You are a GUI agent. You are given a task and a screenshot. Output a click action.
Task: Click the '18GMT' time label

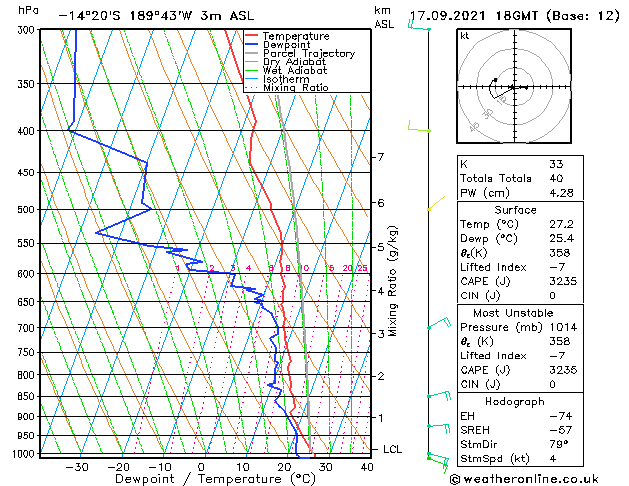[517, 16]
